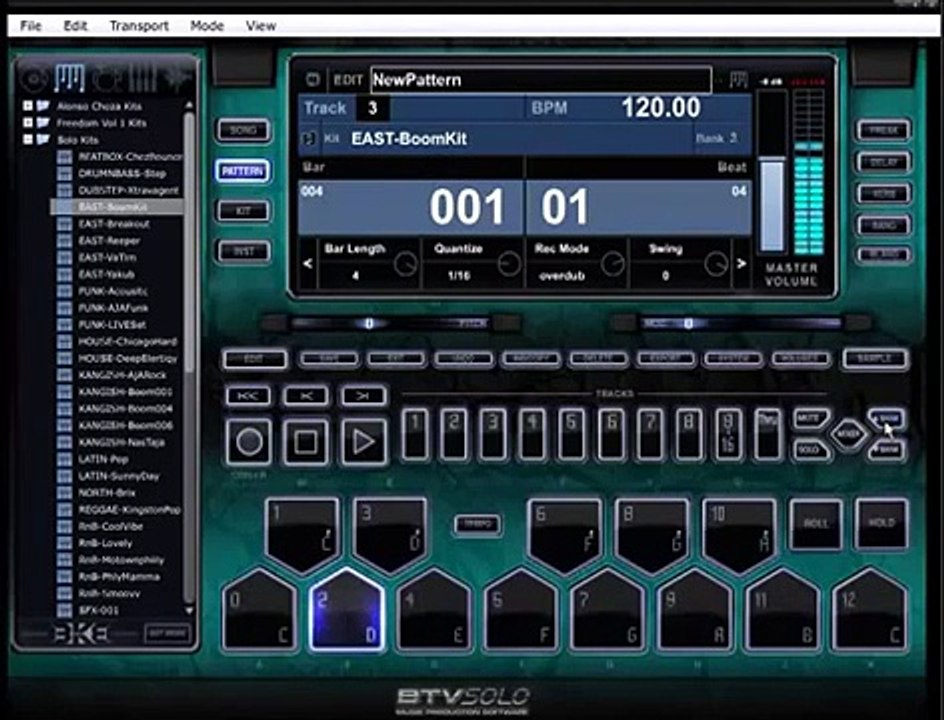
Task: Start recording with the Record button
Action: 249,442
